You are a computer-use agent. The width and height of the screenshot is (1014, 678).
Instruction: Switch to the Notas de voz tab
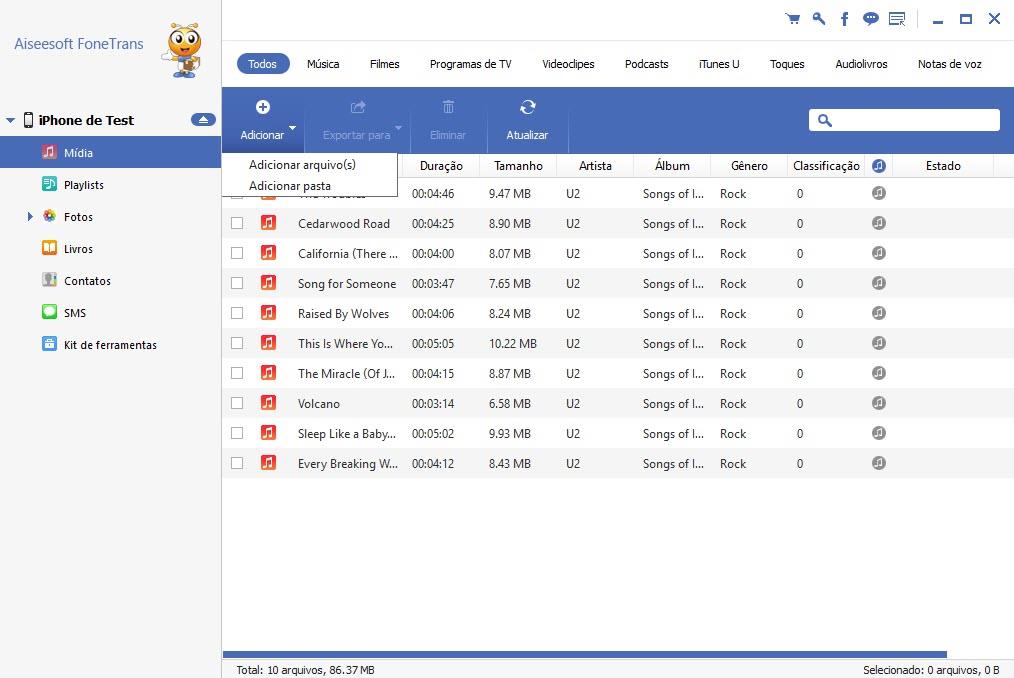point(949,64)
